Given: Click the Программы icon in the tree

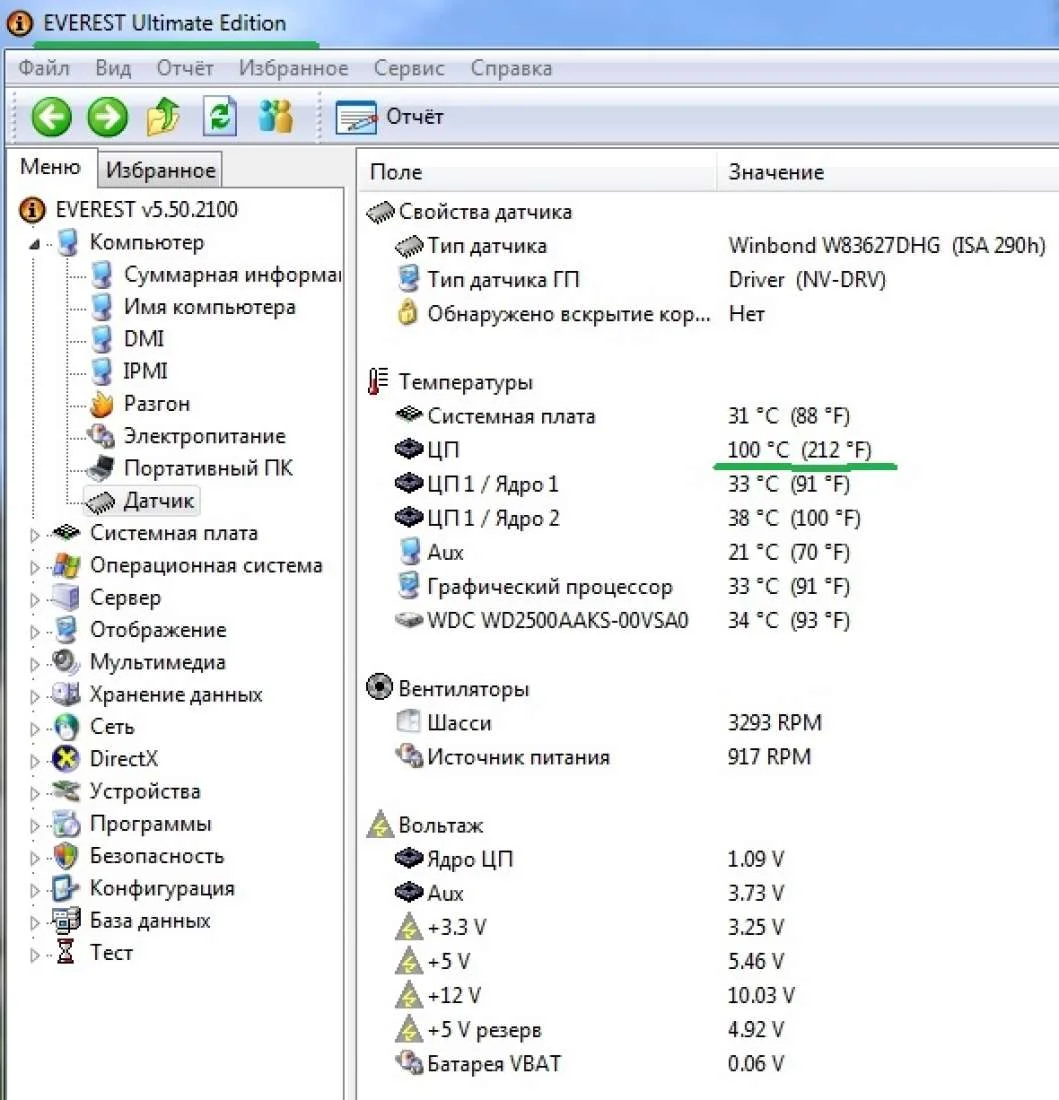Looking at the screenshot, I should pyautogui.click(x=66, y=824).
